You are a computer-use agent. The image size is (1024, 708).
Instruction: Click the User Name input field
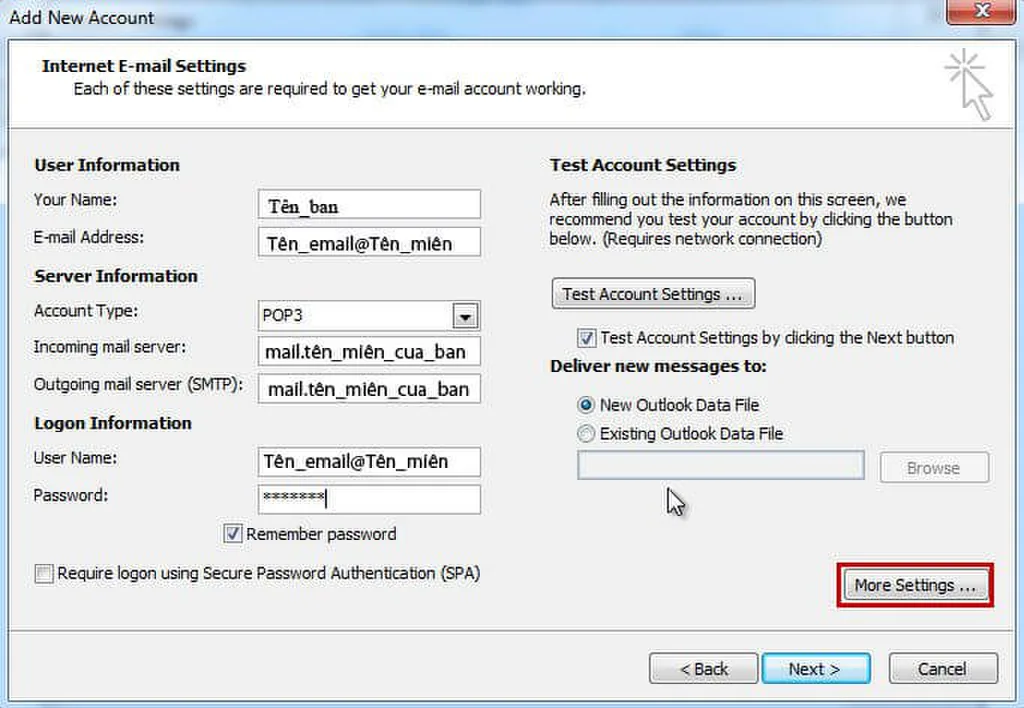tap(369, 462)
